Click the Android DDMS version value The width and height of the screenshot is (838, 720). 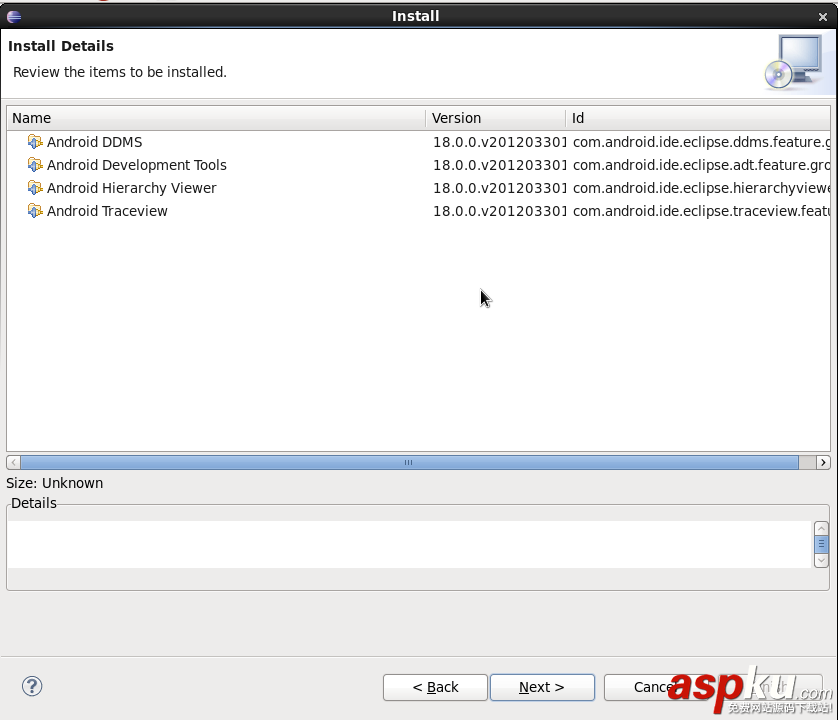(499, 142)
